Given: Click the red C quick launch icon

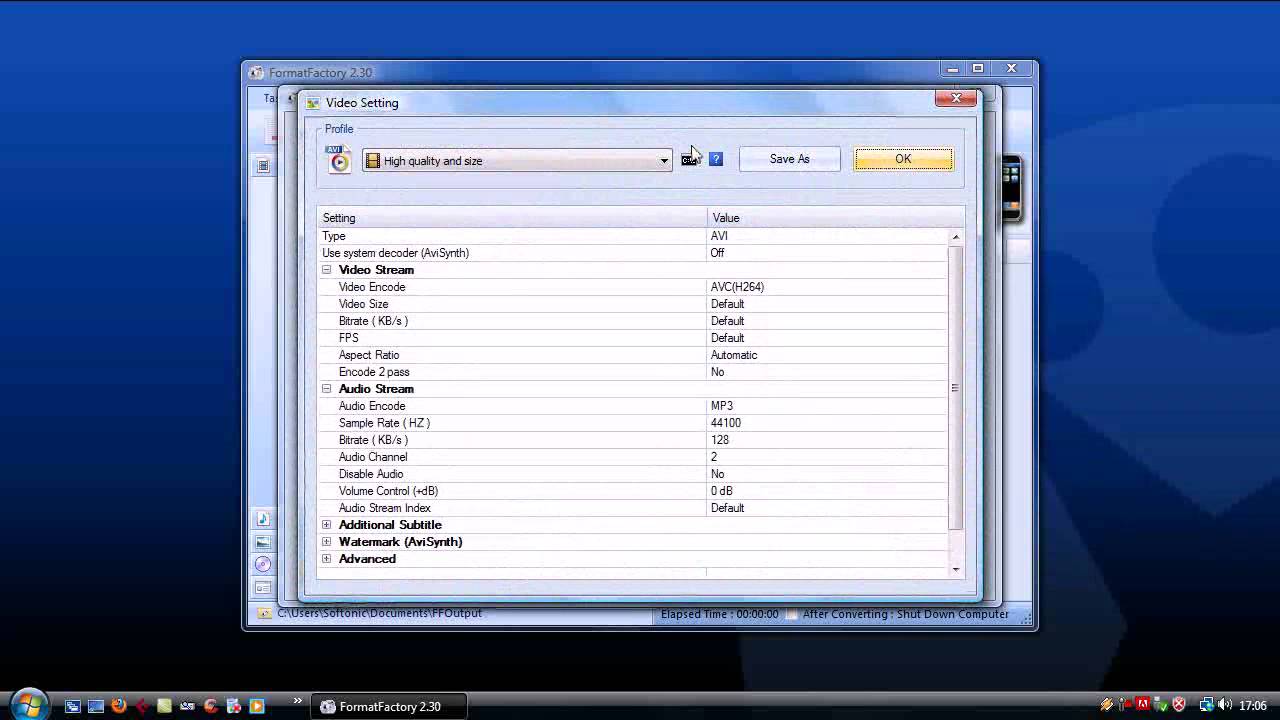Looking at the screenshot, I should (x=211, y=706).
